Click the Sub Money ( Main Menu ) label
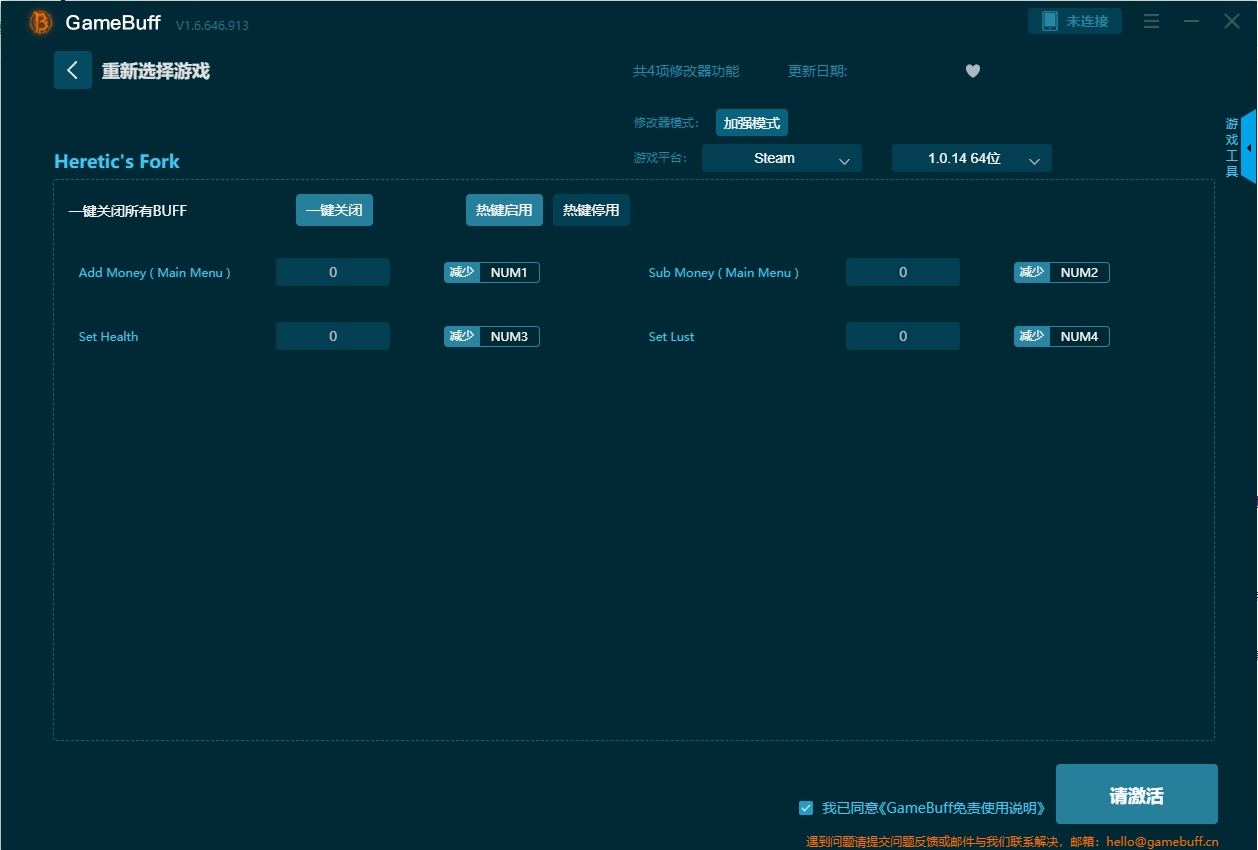This screenshot has width=1258, height=850. (724, 272)
